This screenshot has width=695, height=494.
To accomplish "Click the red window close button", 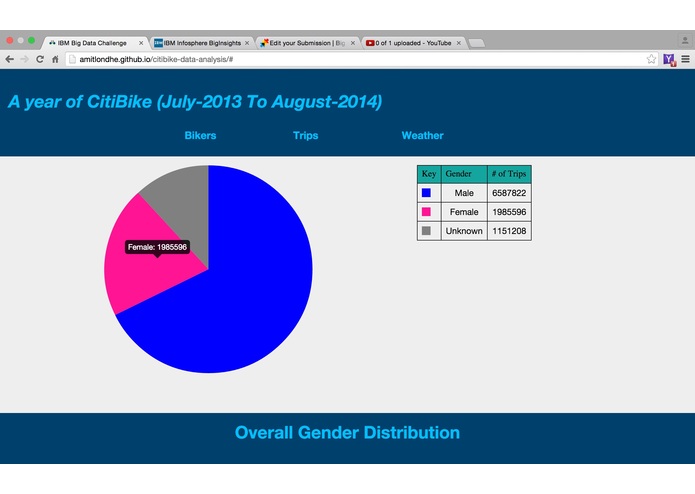I will click(x=10, y=40).
